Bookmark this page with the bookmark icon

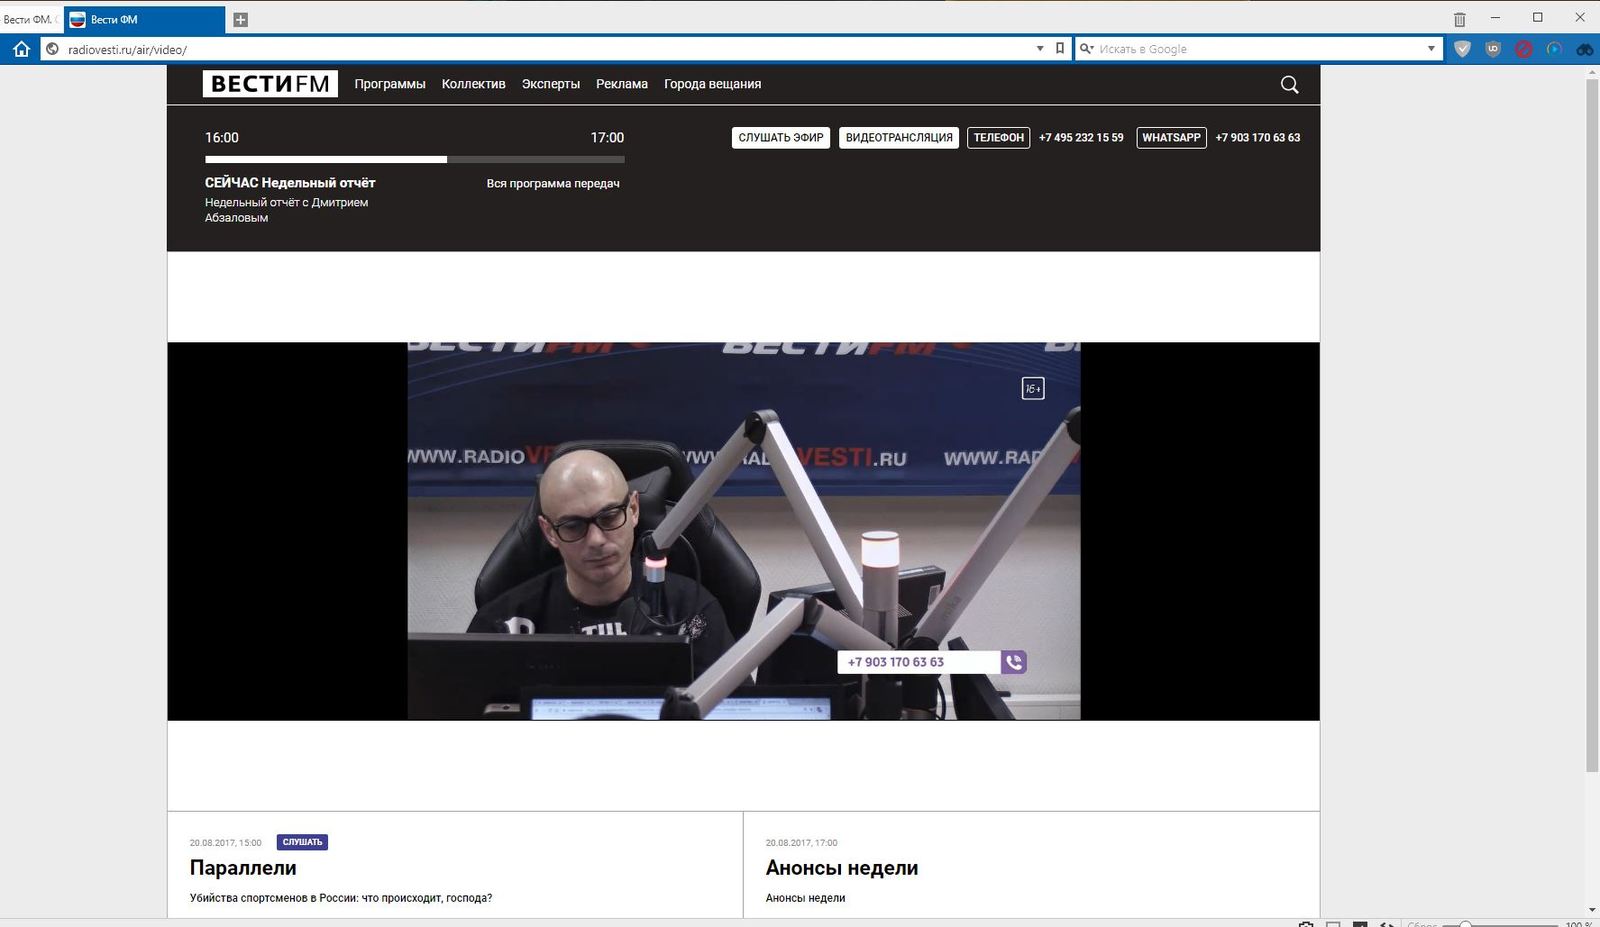point(1060,48)
